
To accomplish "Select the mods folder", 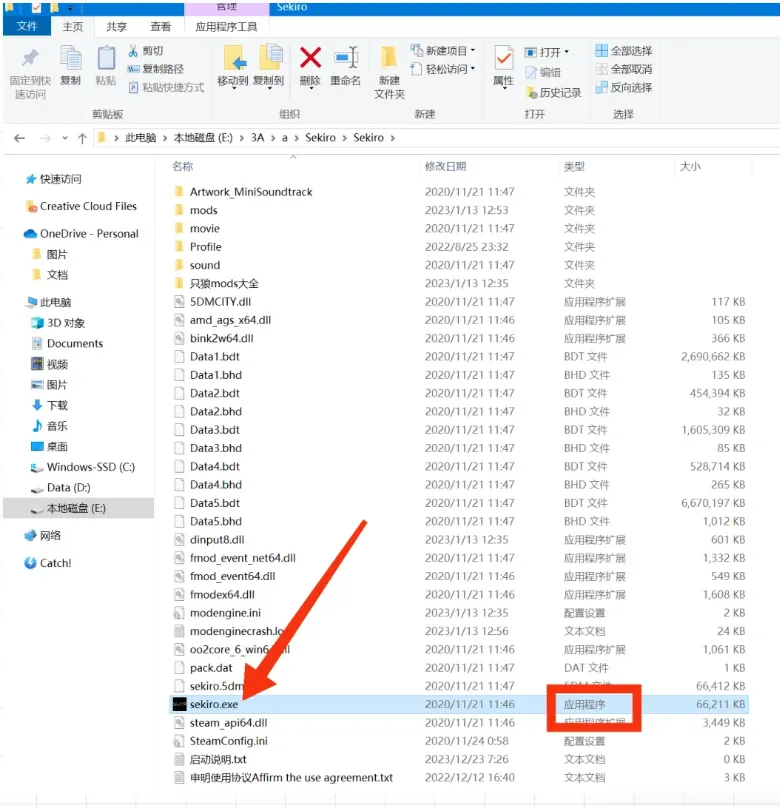I will (204, 210).
